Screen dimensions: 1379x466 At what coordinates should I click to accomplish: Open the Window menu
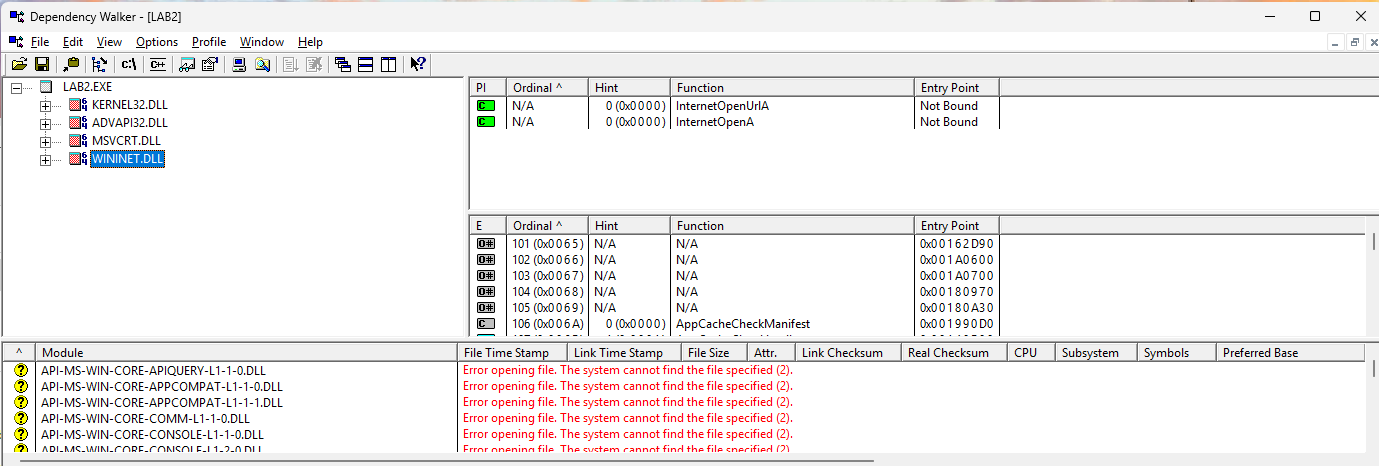(262, 42)
